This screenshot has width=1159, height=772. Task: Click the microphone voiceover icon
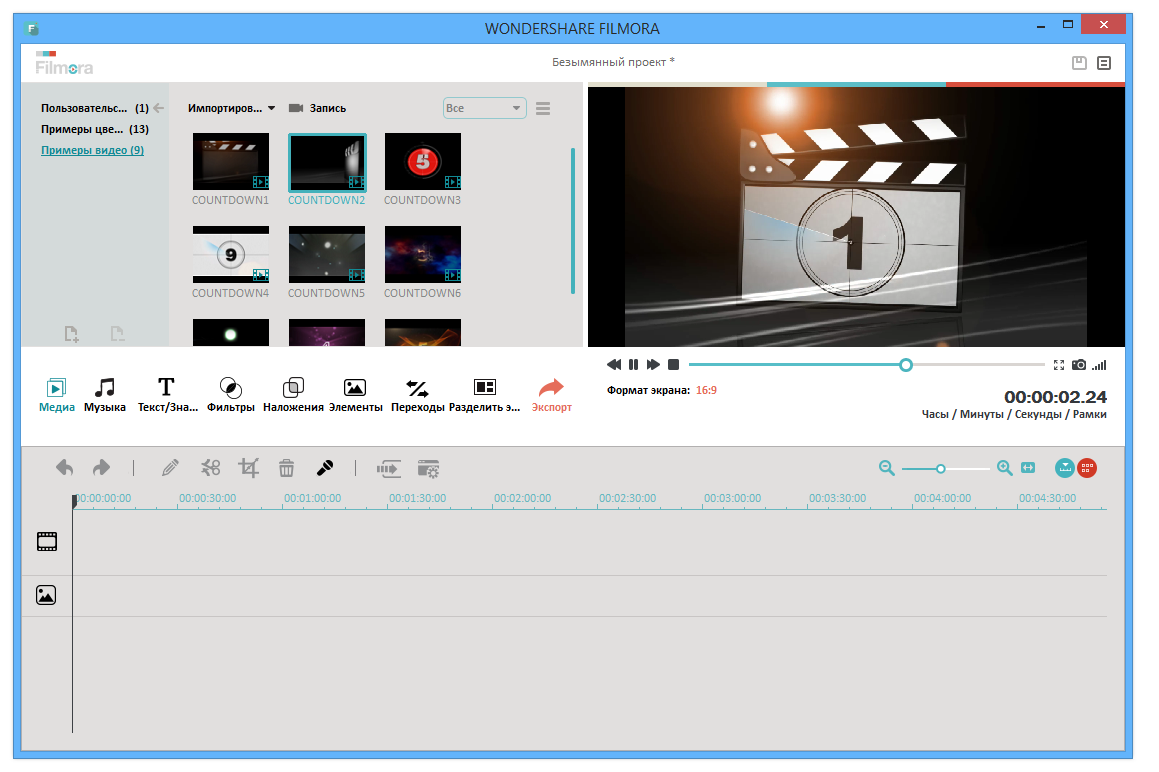pos(324,468)
